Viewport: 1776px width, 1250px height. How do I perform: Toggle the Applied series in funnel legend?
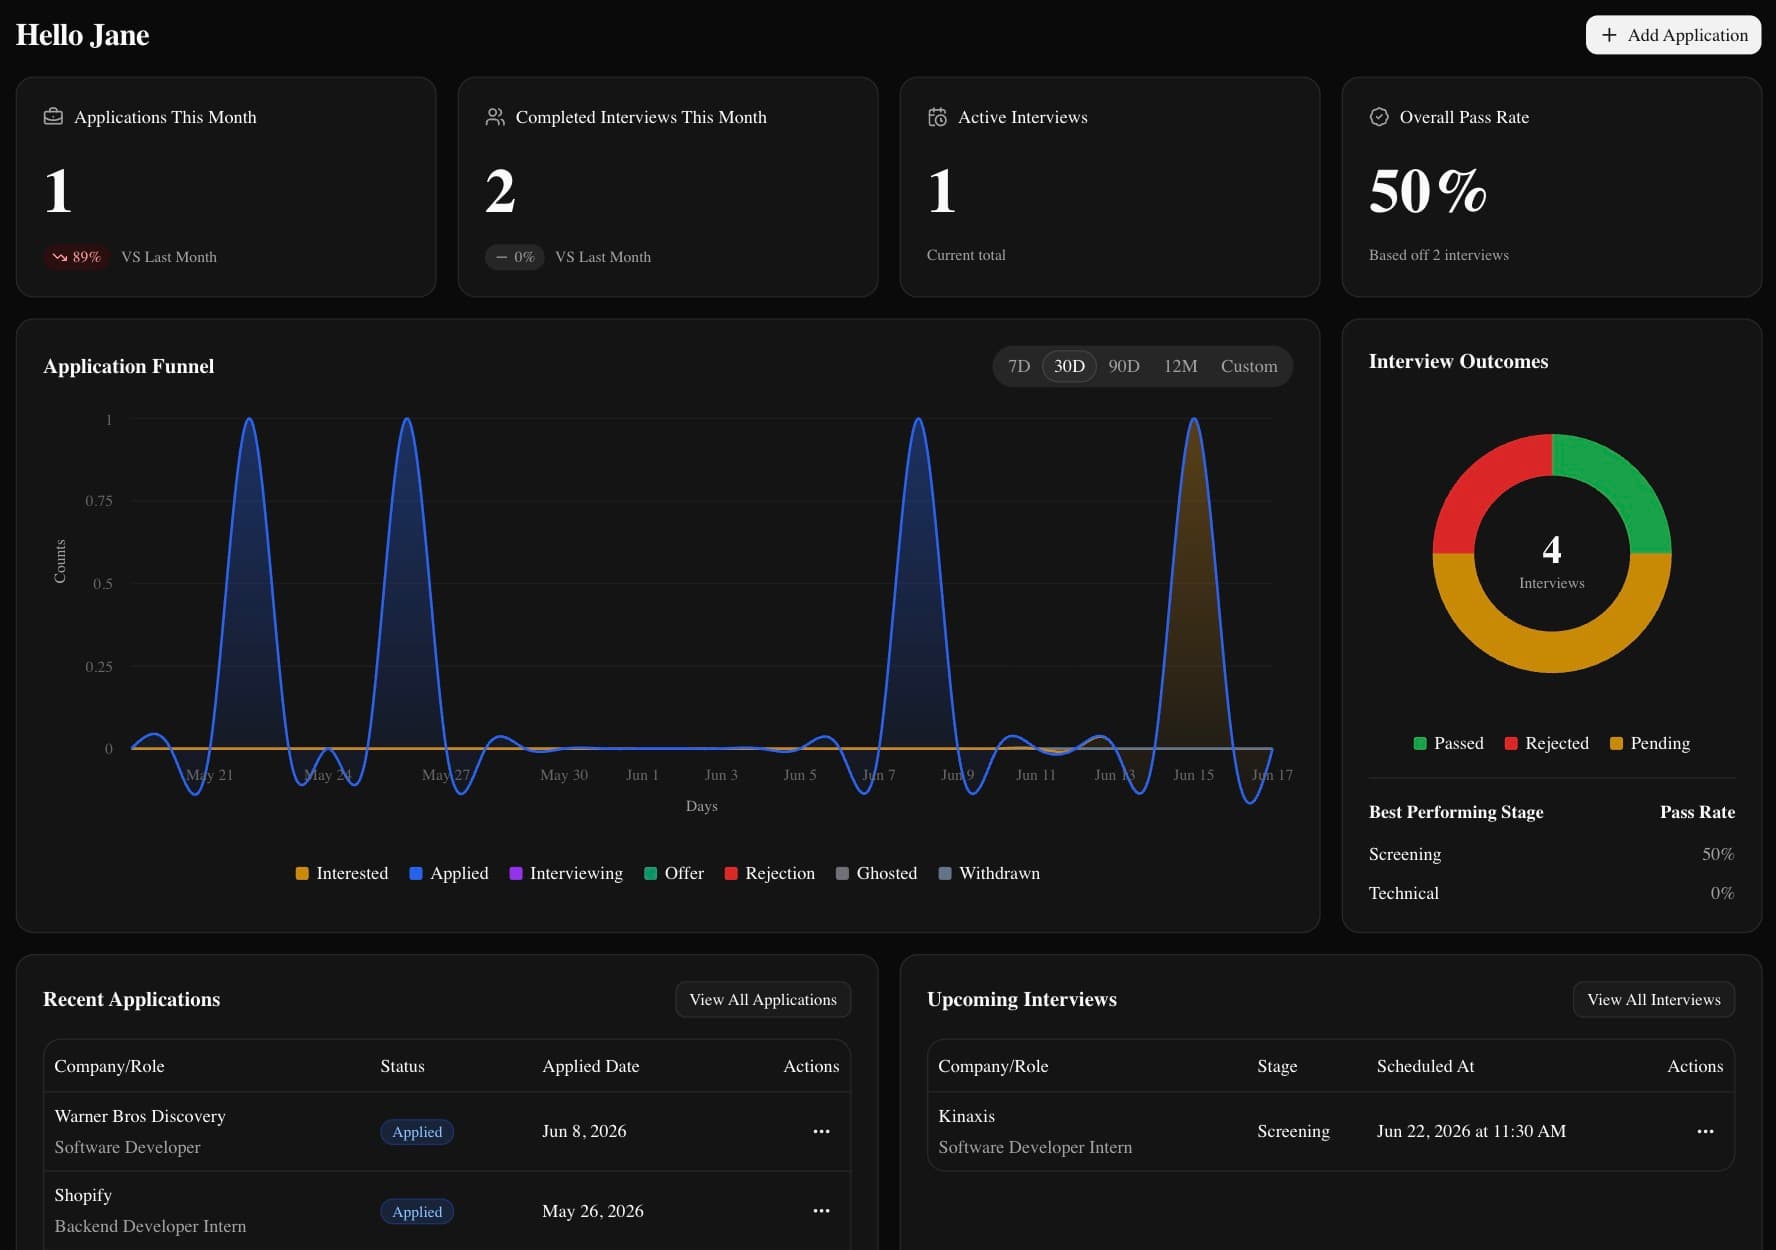click(x=449, y=873)
